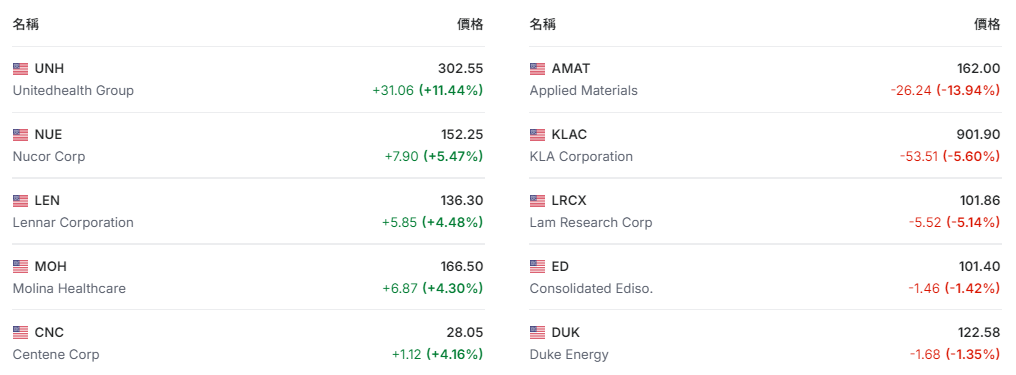Image resolution: width=1016 pixels, height=375 pixels.
Task: Click the US flag icon beside UNH
Action: [x=21, y=69]
